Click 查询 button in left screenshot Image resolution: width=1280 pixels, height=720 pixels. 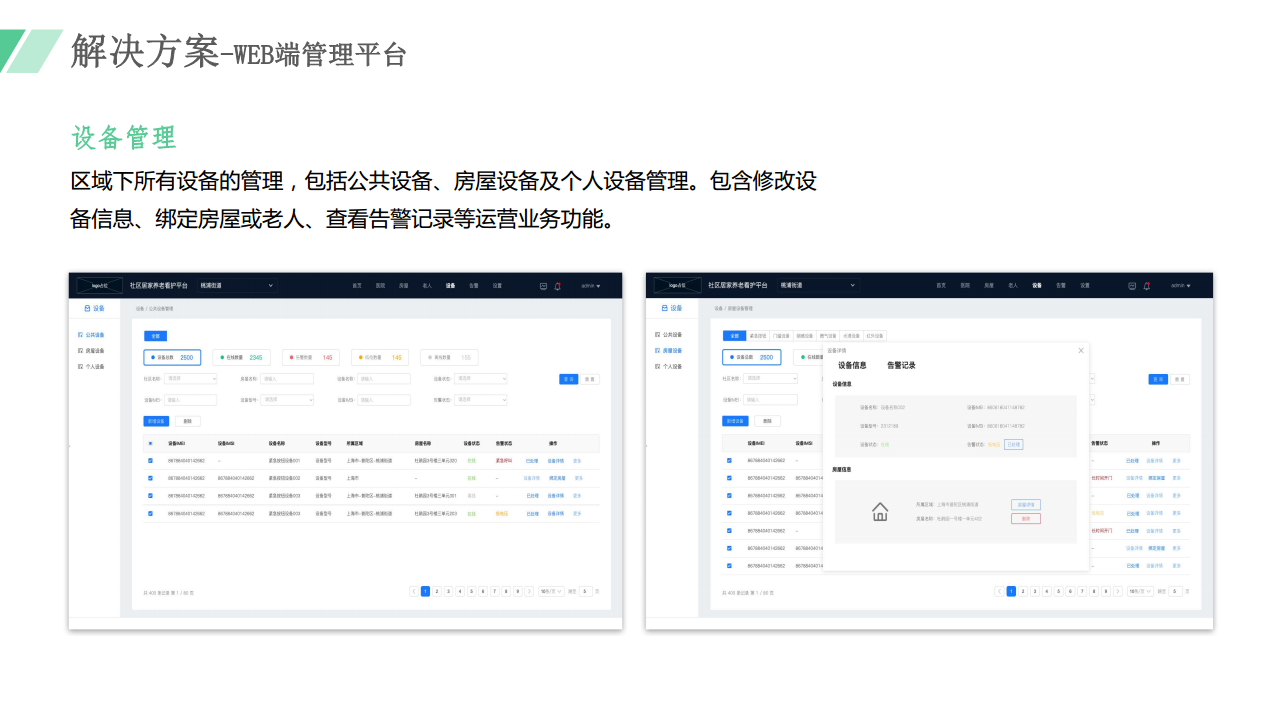click(x=568, y=379)
